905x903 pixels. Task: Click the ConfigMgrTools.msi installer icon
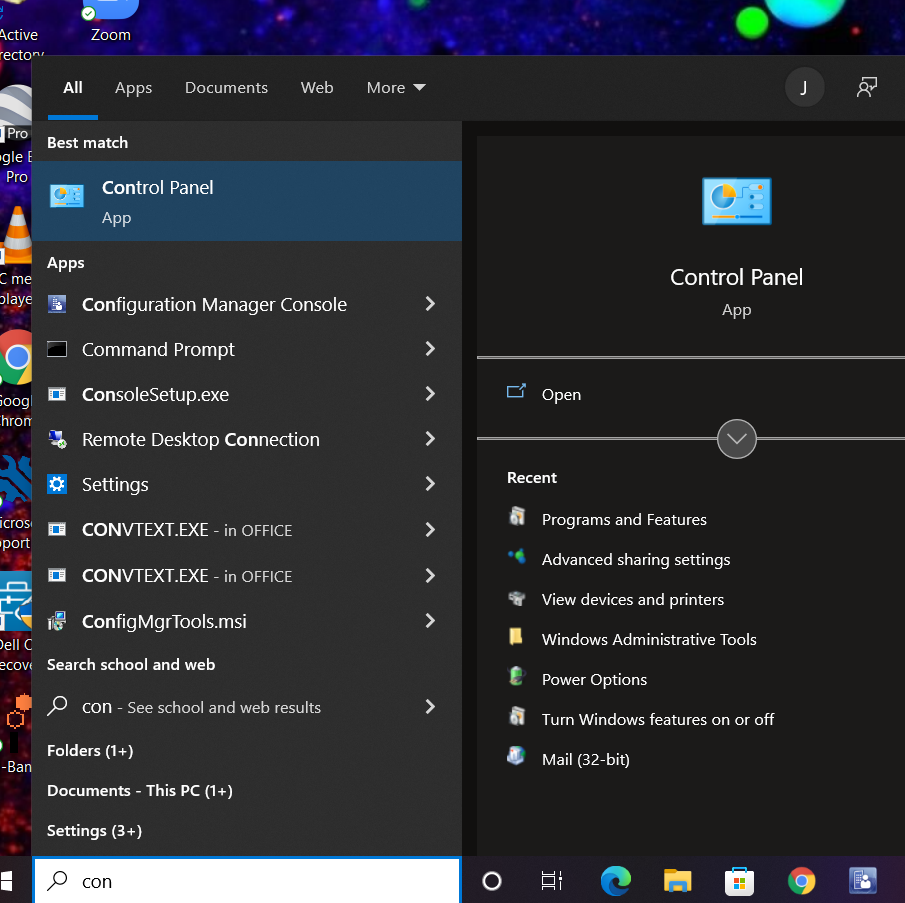point(57,621)
